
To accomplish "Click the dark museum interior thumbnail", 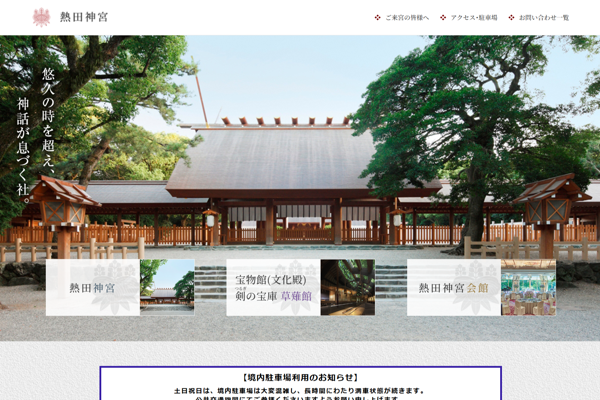I will tap(348, 287).
